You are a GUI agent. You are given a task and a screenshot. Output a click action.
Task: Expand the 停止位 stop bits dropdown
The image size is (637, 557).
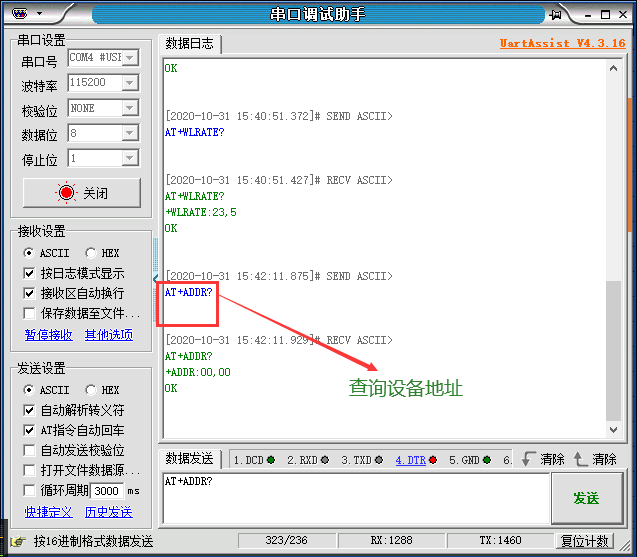(130, 158)
